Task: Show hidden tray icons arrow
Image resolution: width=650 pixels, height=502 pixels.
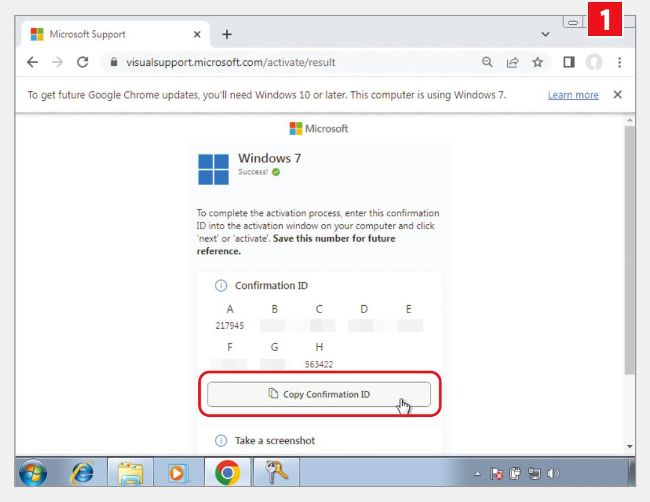Action: [x=477, y=474]
